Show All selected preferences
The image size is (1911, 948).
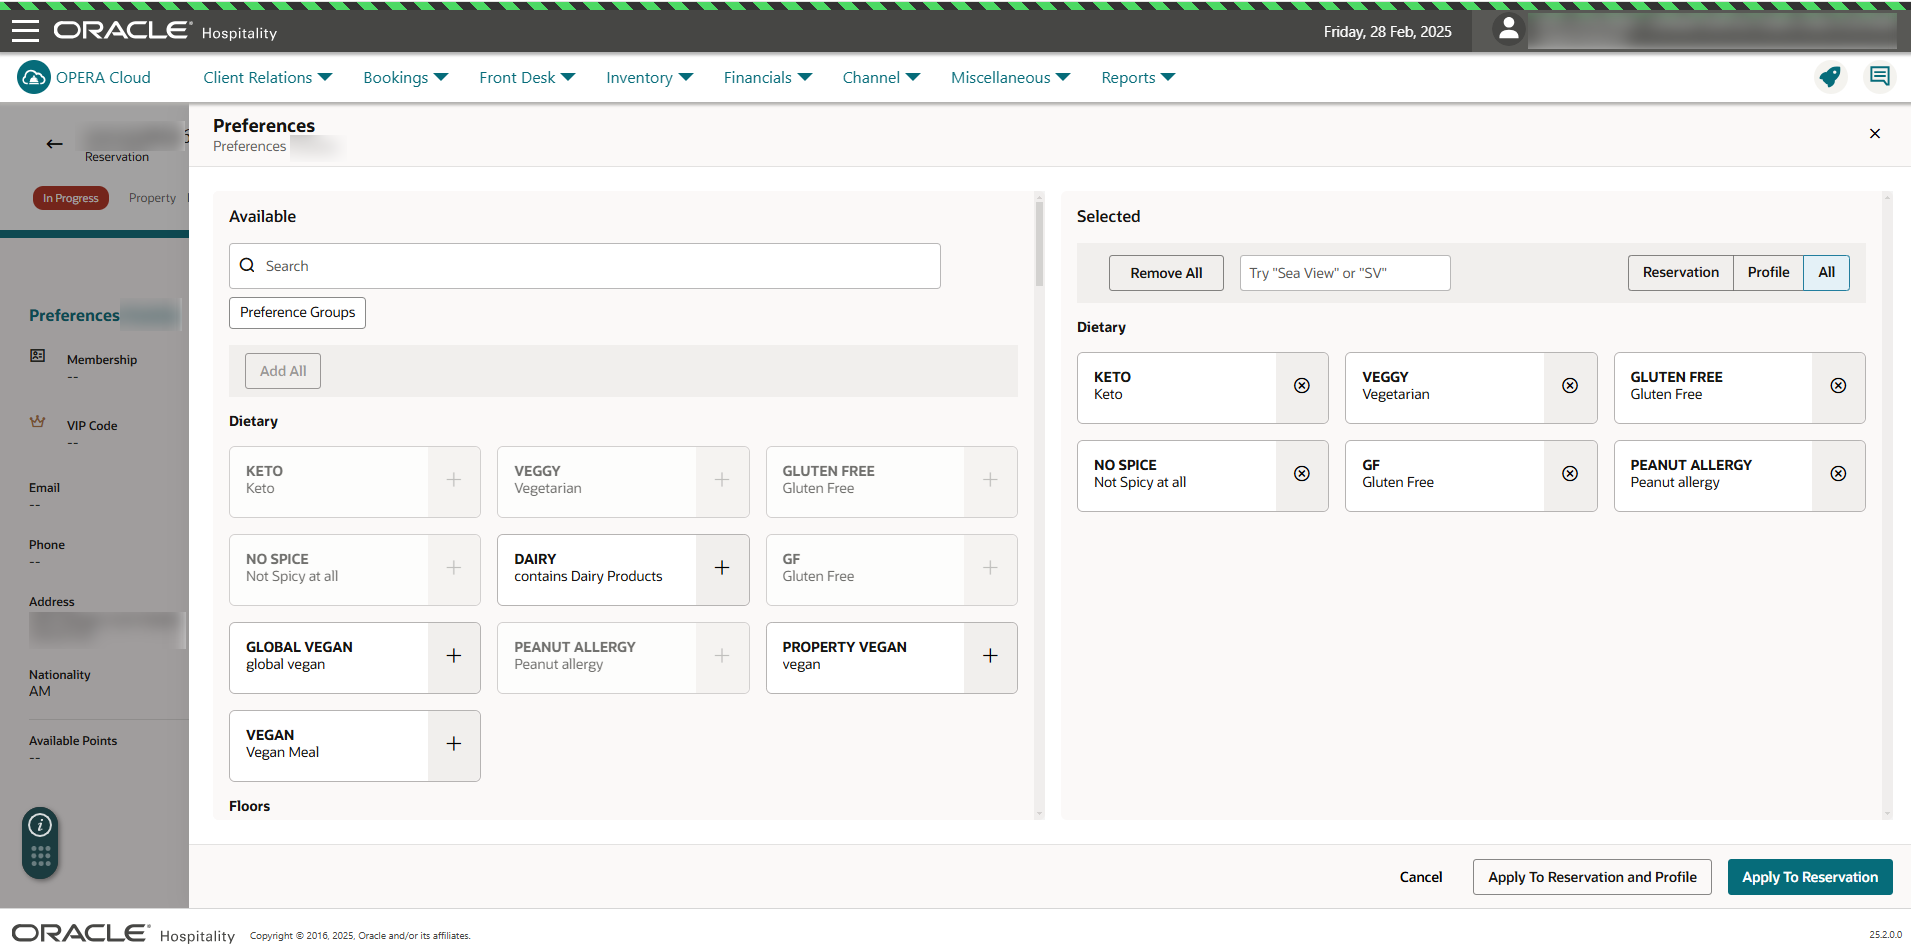click(x=1826, y=273)
